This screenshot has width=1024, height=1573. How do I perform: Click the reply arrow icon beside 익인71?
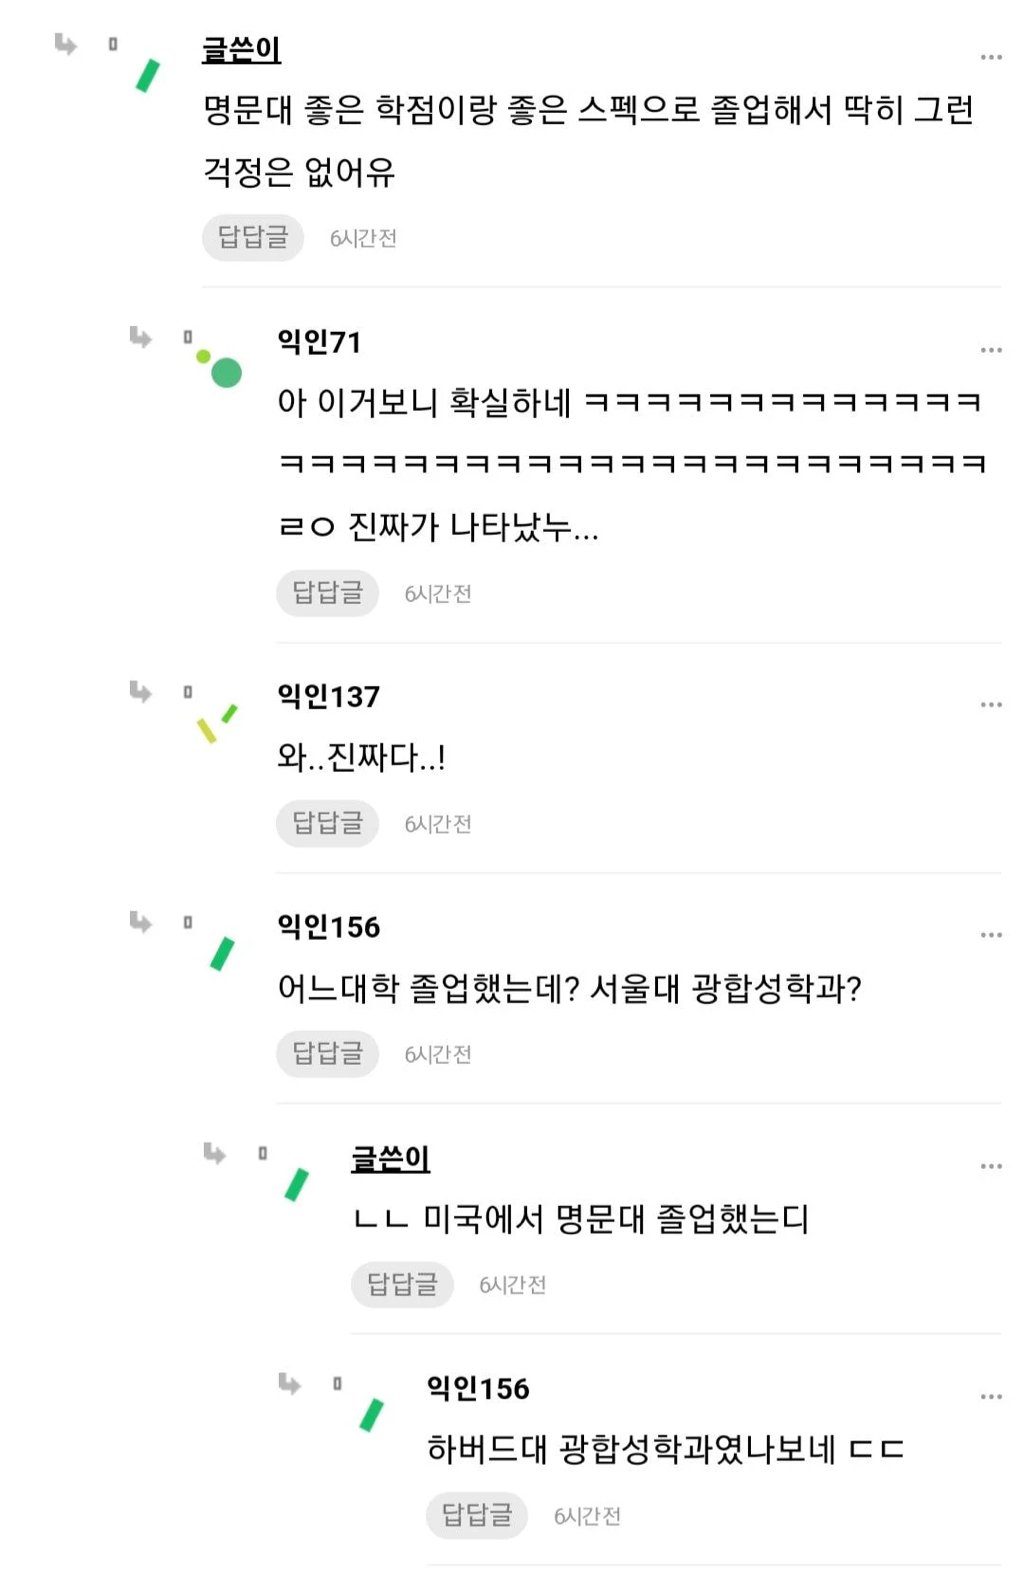click(x=141, y=337)
